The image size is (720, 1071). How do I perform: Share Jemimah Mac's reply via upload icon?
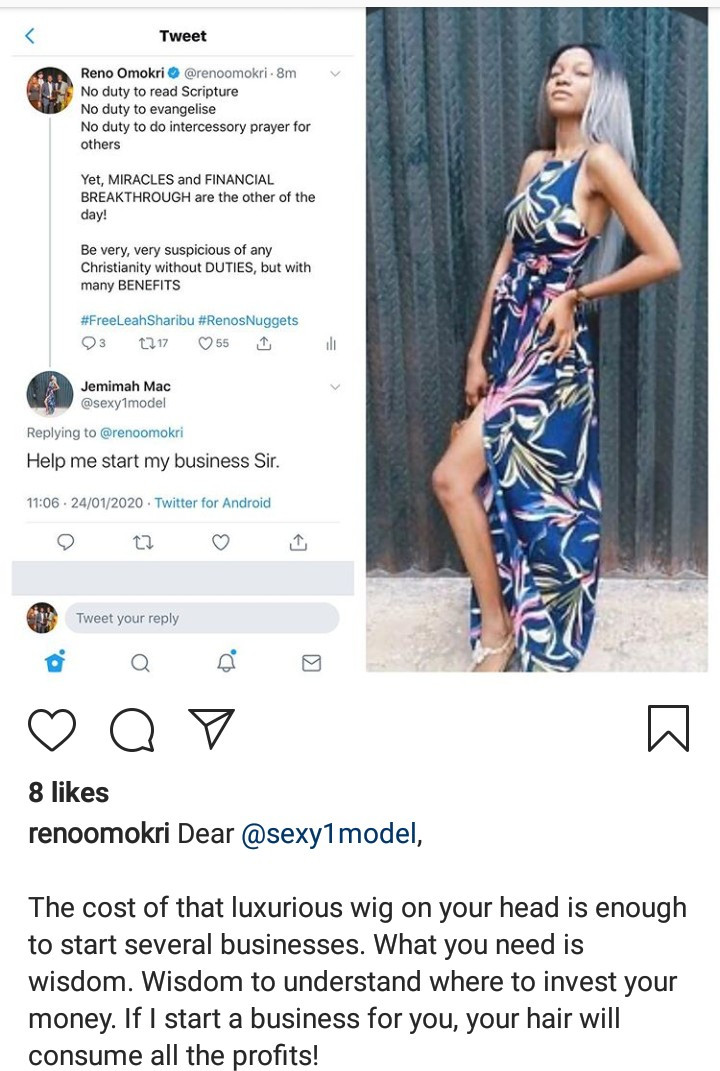[298, 542]
